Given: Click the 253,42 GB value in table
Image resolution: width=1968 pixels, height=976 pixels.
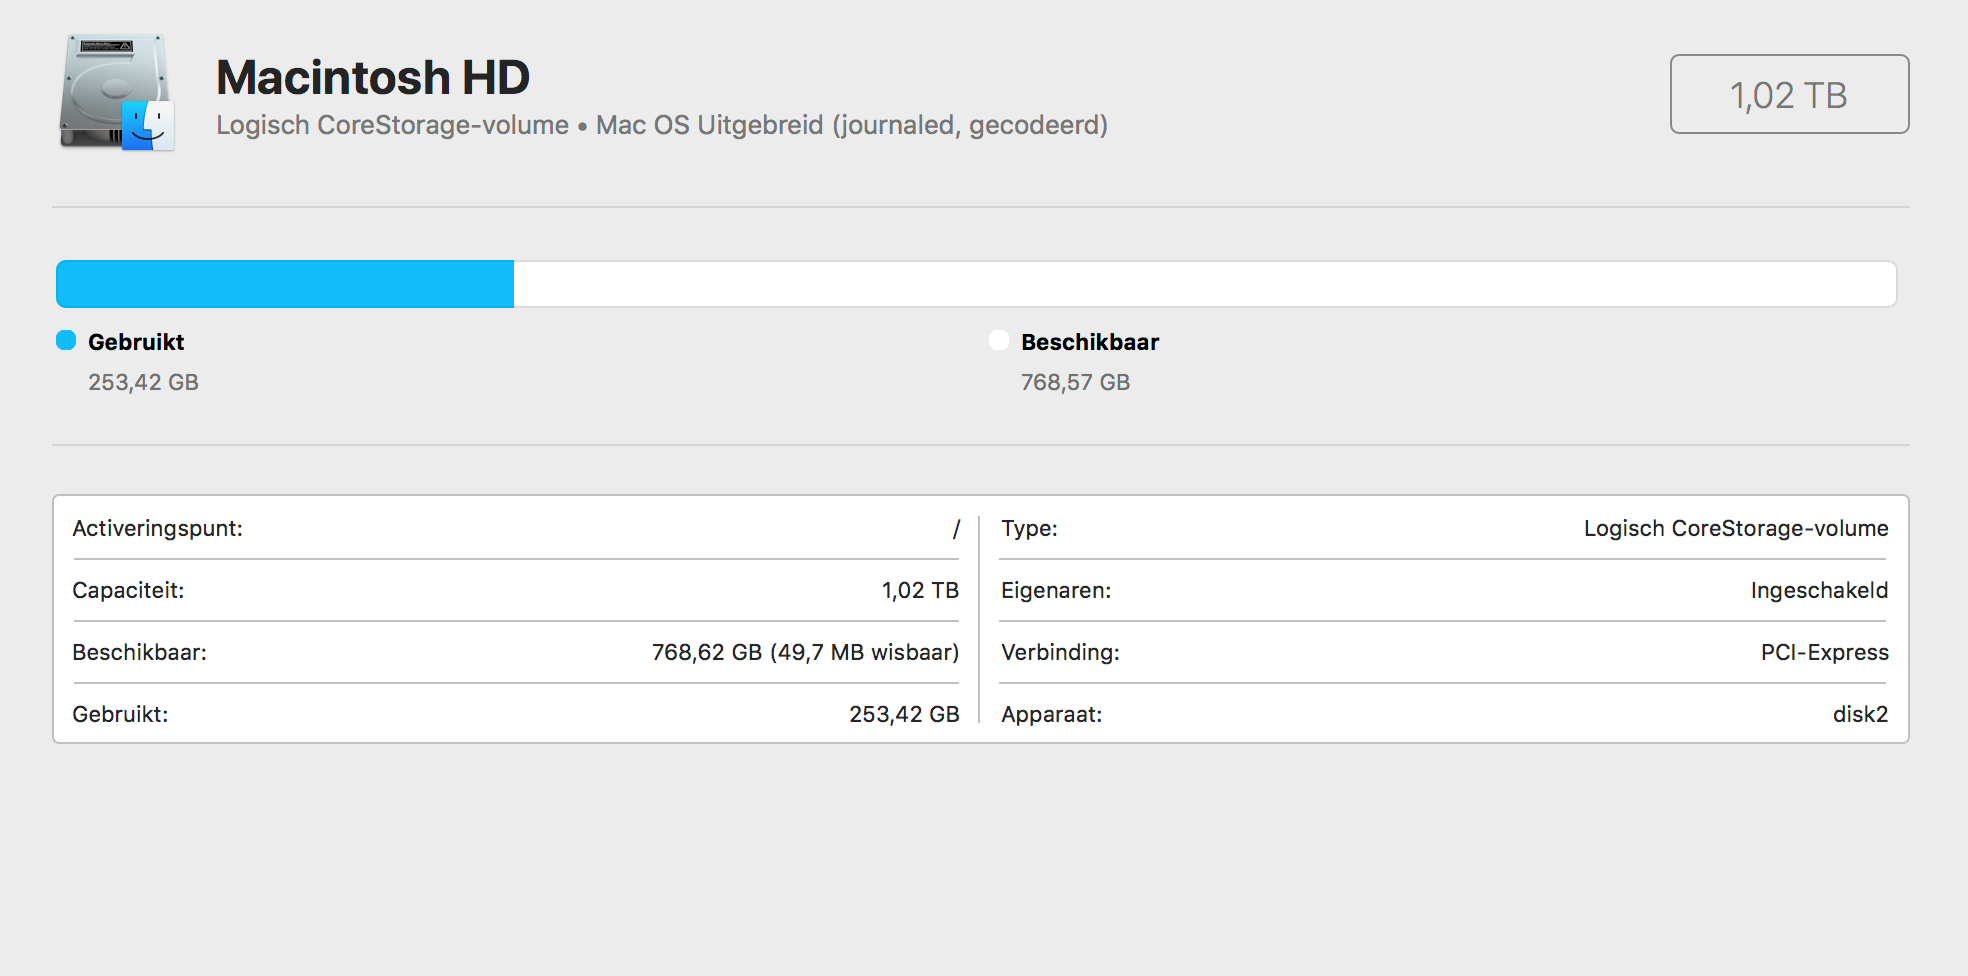Looking at the screenshot, I should (904, 714).
